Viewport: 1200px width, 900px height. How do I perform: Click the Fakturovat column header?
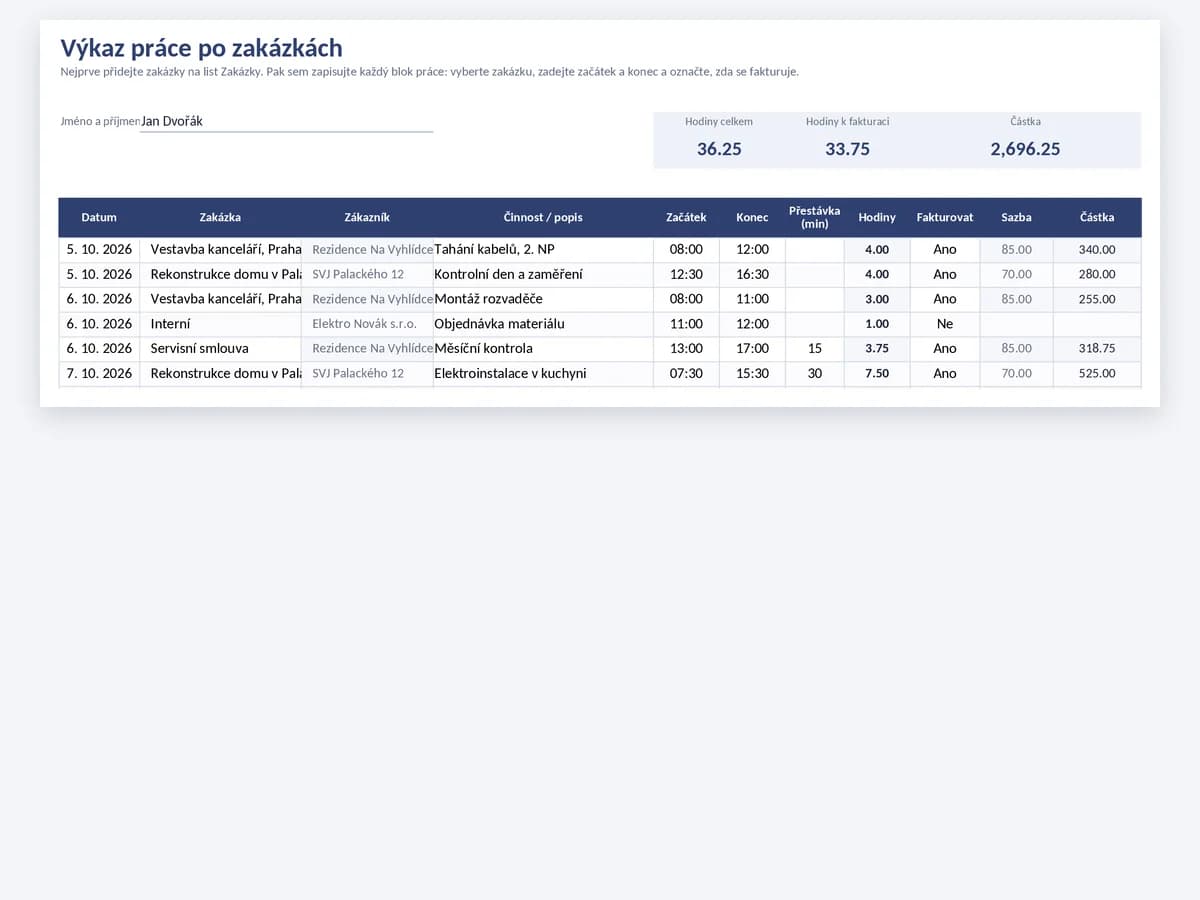coord(945,217)
